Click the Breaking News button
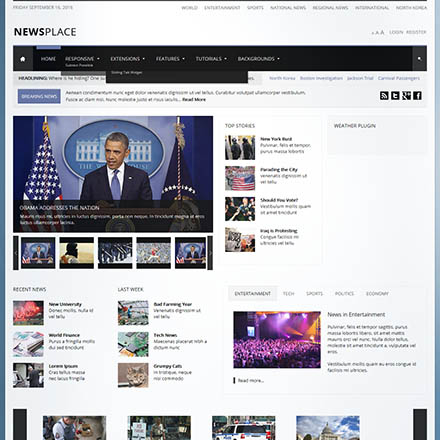The width and height of the screenshot is (440, 440). 39,96
